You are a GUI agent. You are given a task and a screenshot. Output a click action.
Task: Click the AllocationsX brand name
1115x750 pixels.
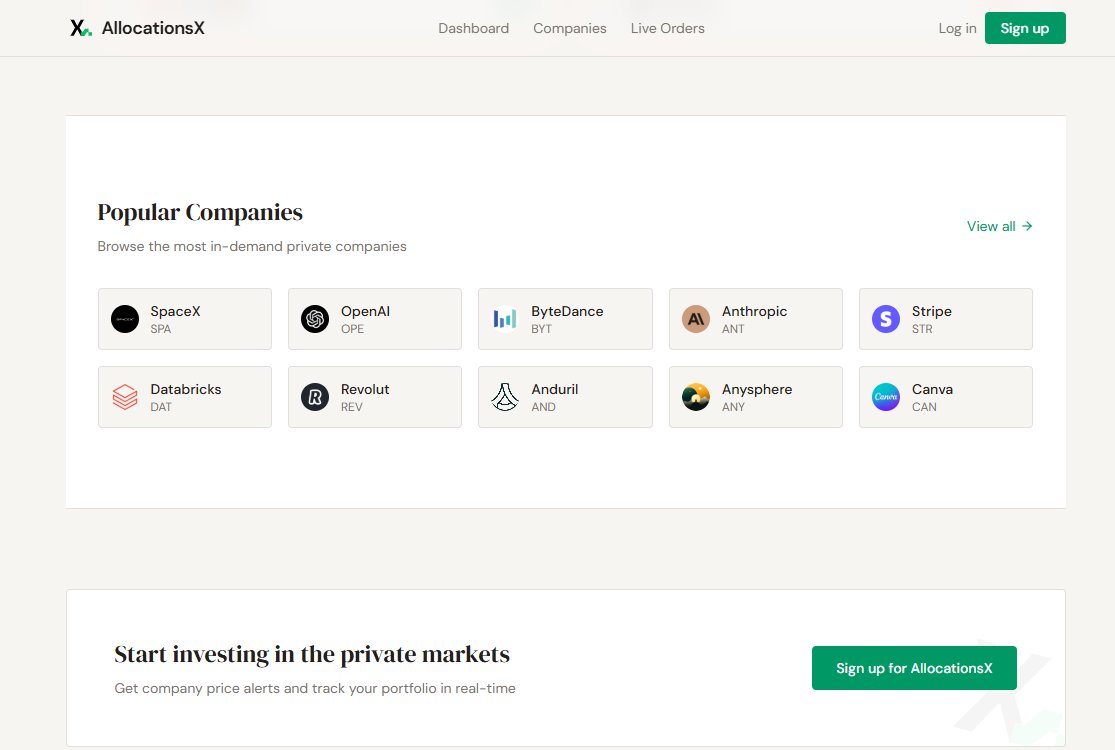click(153, 28)
